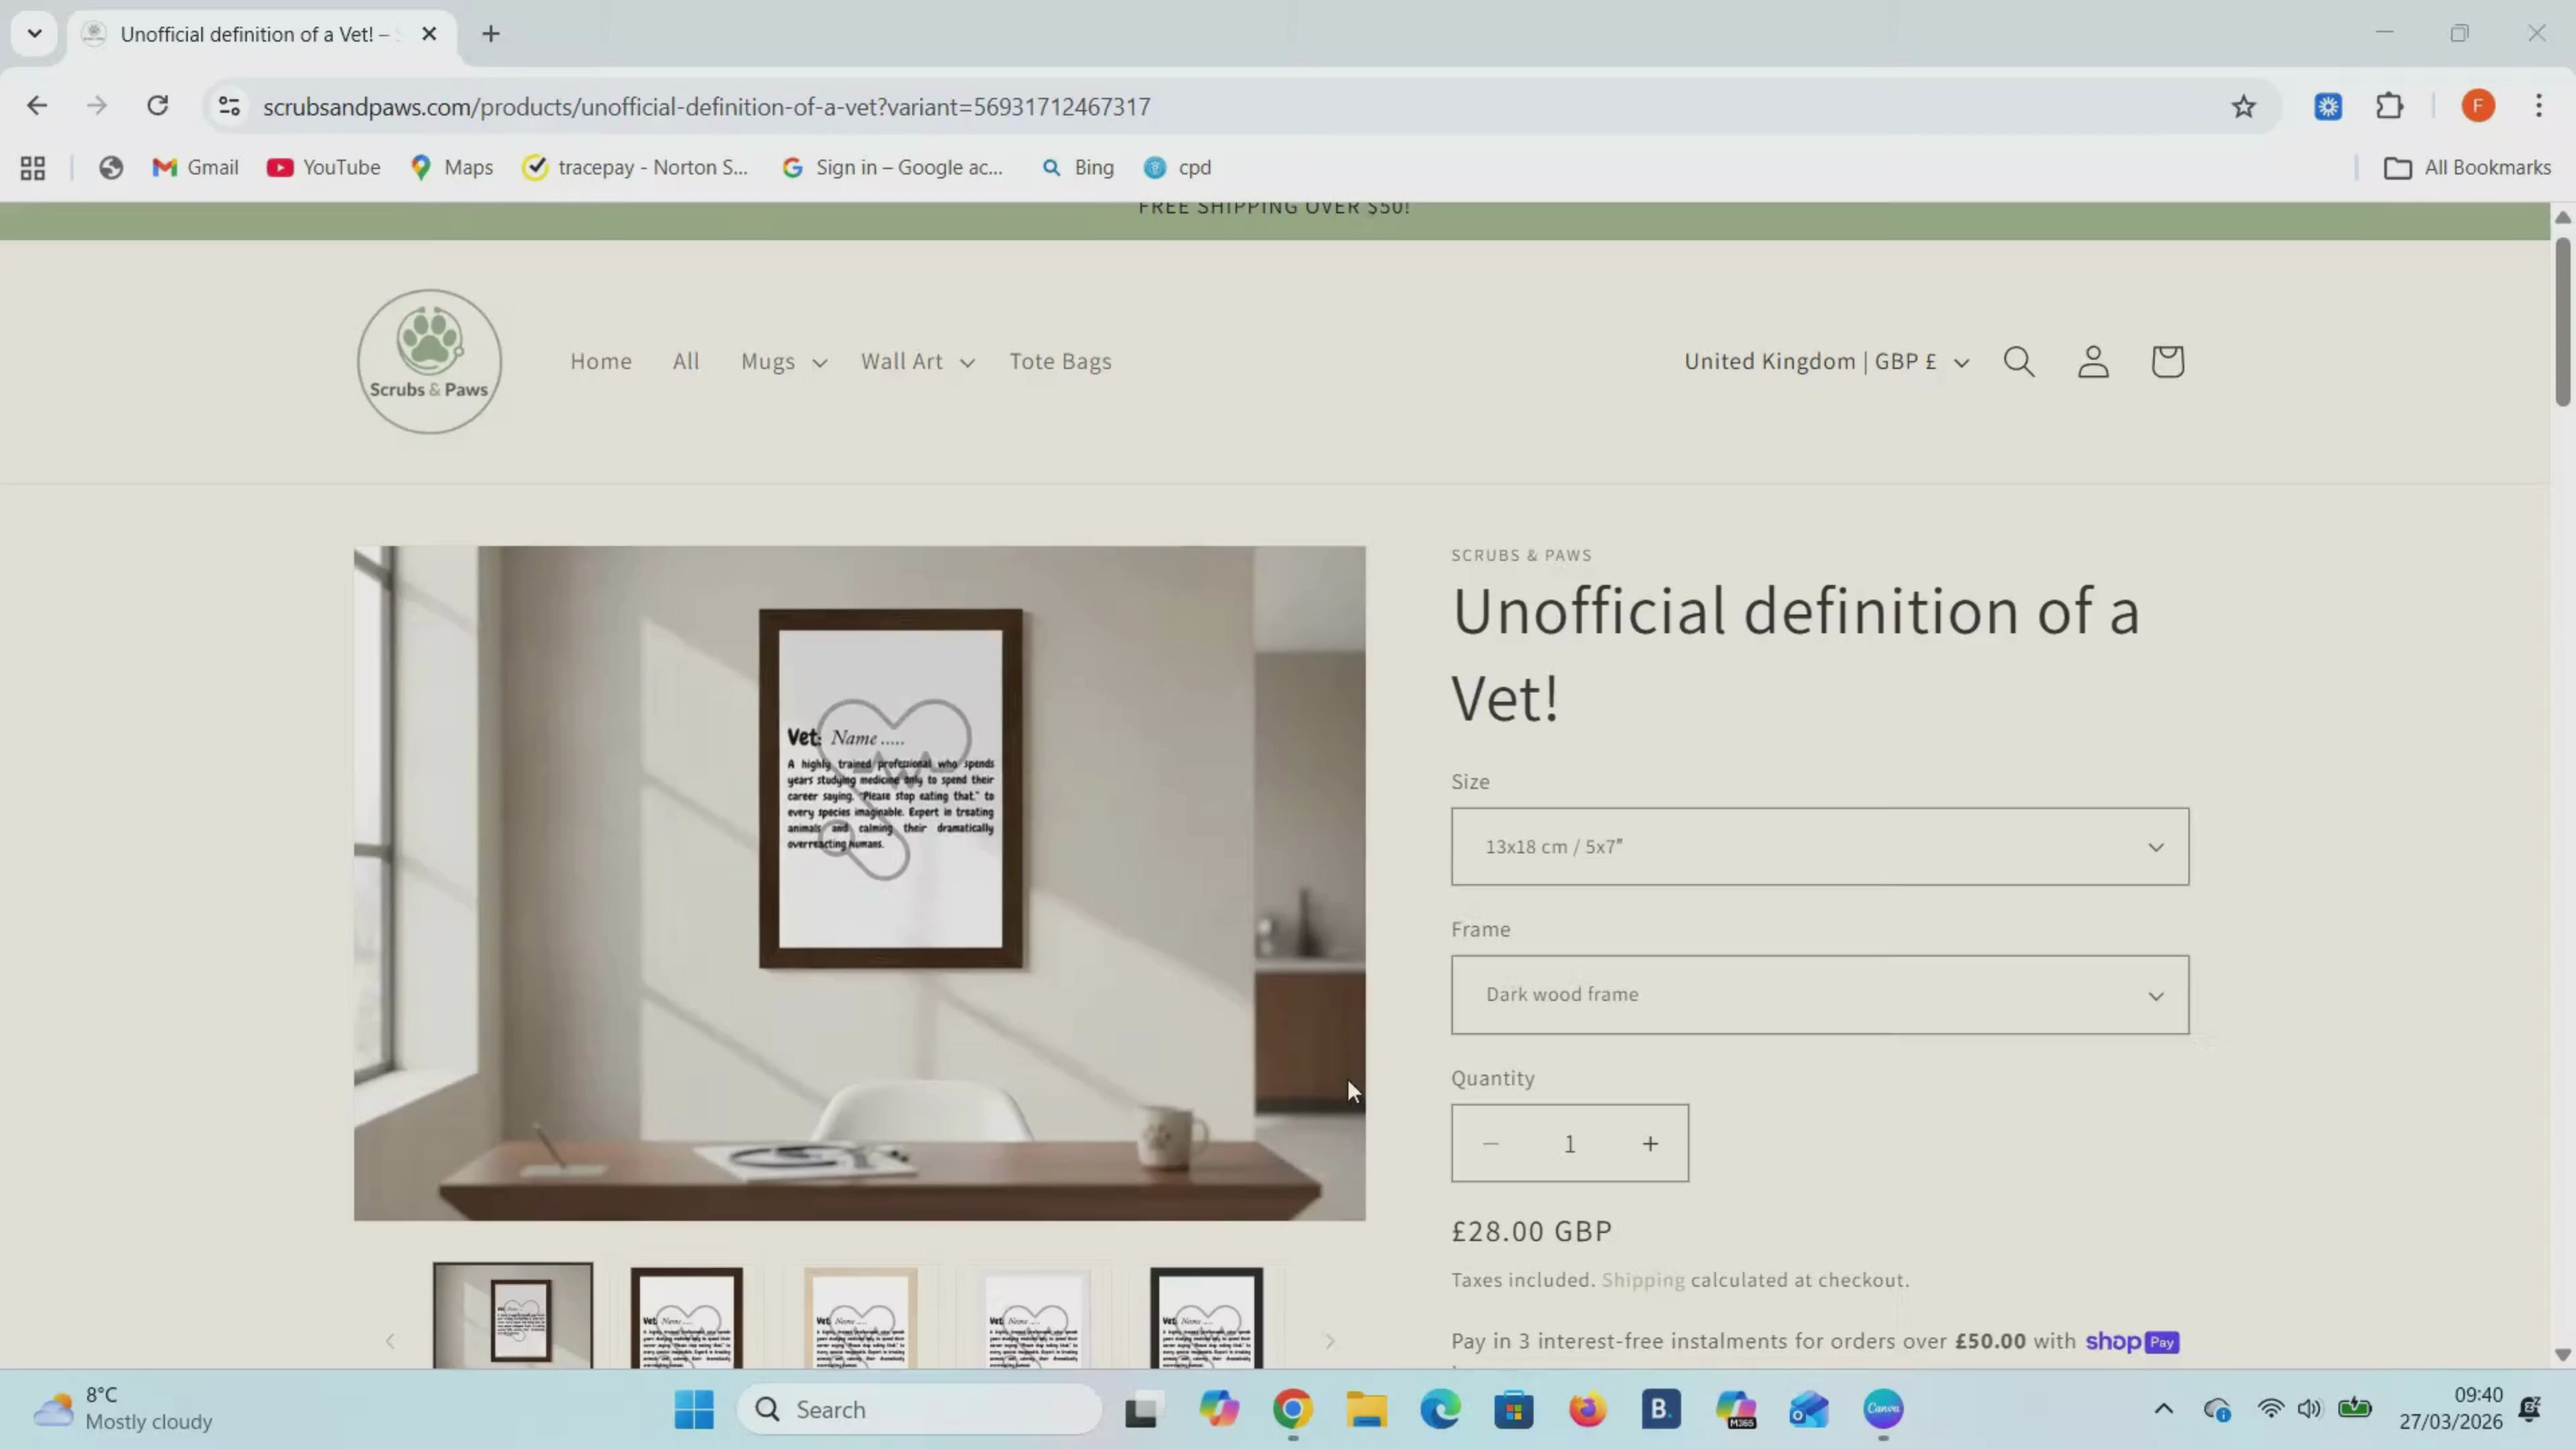Click the Scrubs & Paws logo
Viewport: 2576px width, 1449px height.
click(x=429, y=361)
